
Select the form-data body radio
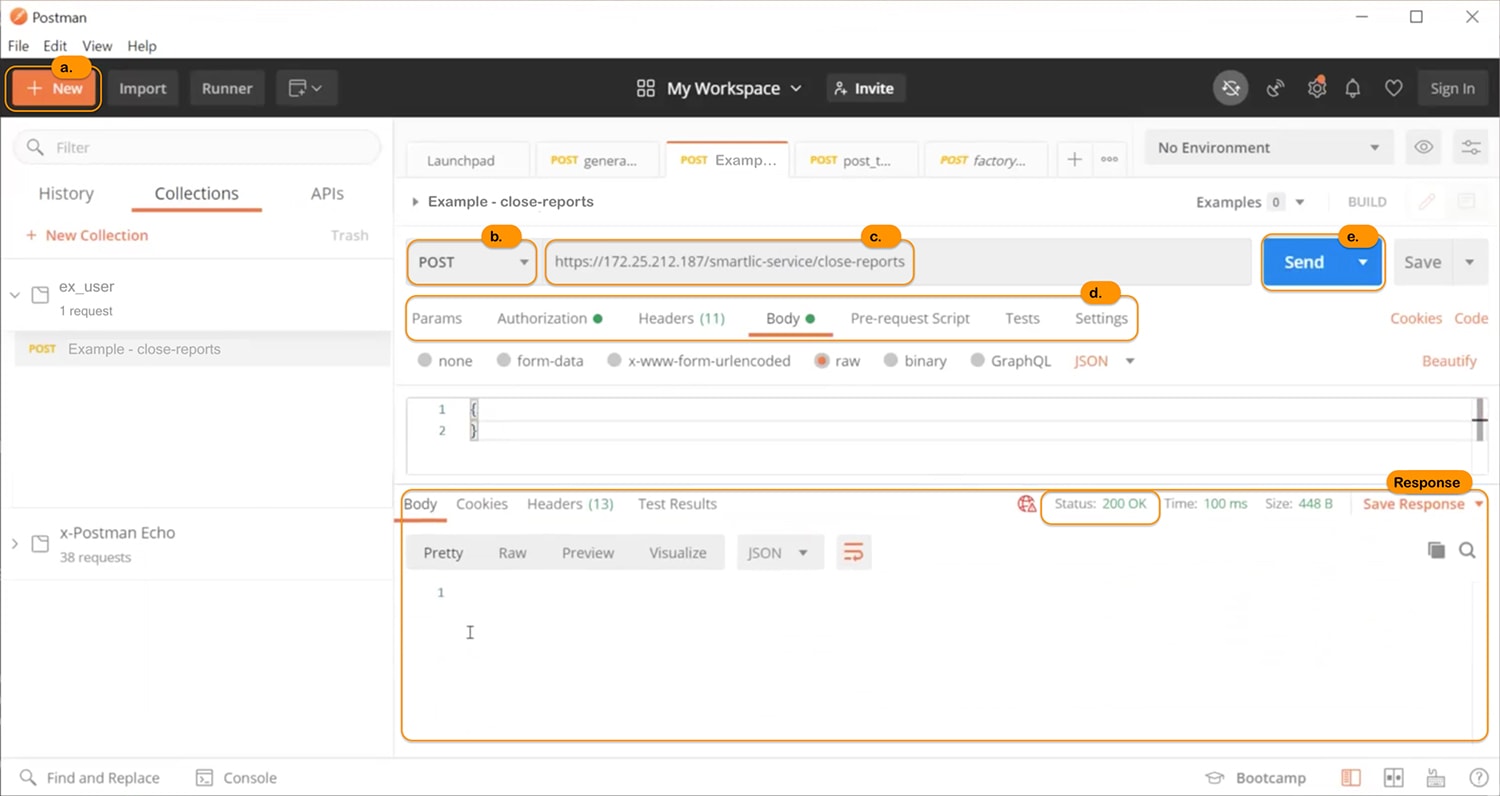click(504, 361)
